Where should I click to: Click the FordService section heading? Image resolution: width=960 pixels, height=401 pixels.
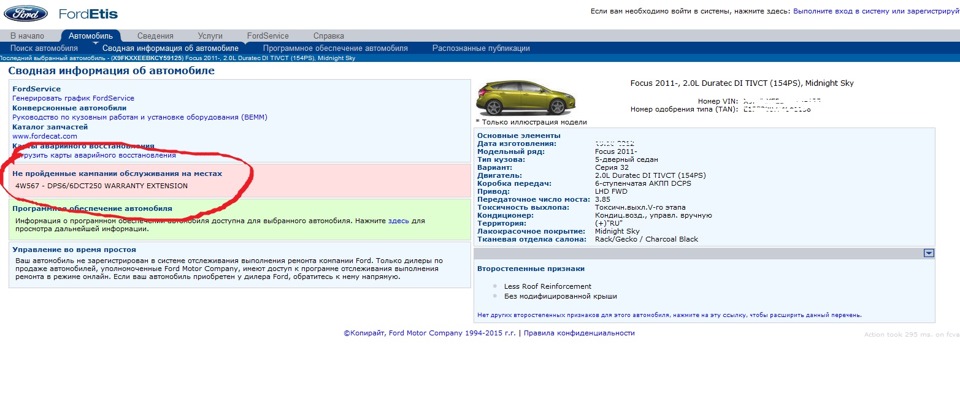point(37,89)
